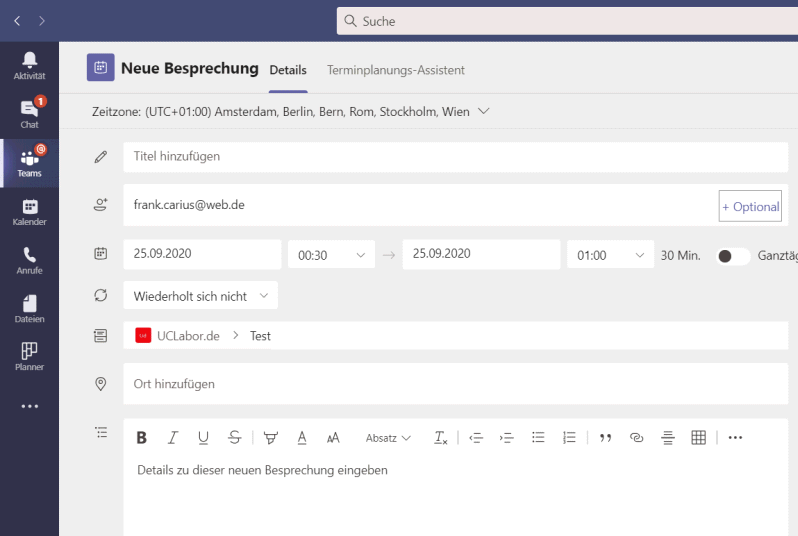
Task: Open Kalender in the sidebar
Action: pos(29,211)
